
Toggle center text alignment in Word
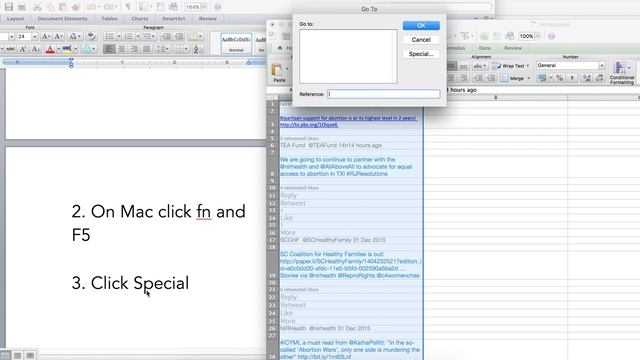[122, 49]
